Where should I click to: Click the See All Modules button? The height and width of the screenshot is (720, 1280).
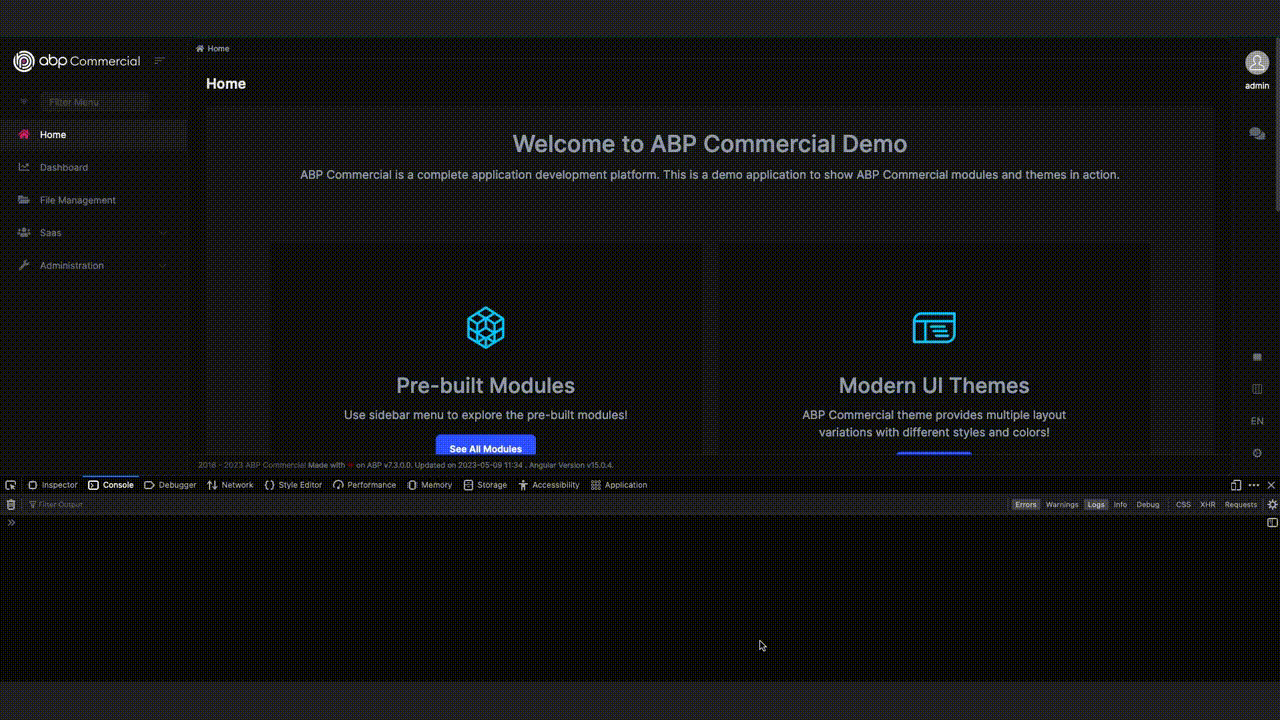tap(485, 447)
